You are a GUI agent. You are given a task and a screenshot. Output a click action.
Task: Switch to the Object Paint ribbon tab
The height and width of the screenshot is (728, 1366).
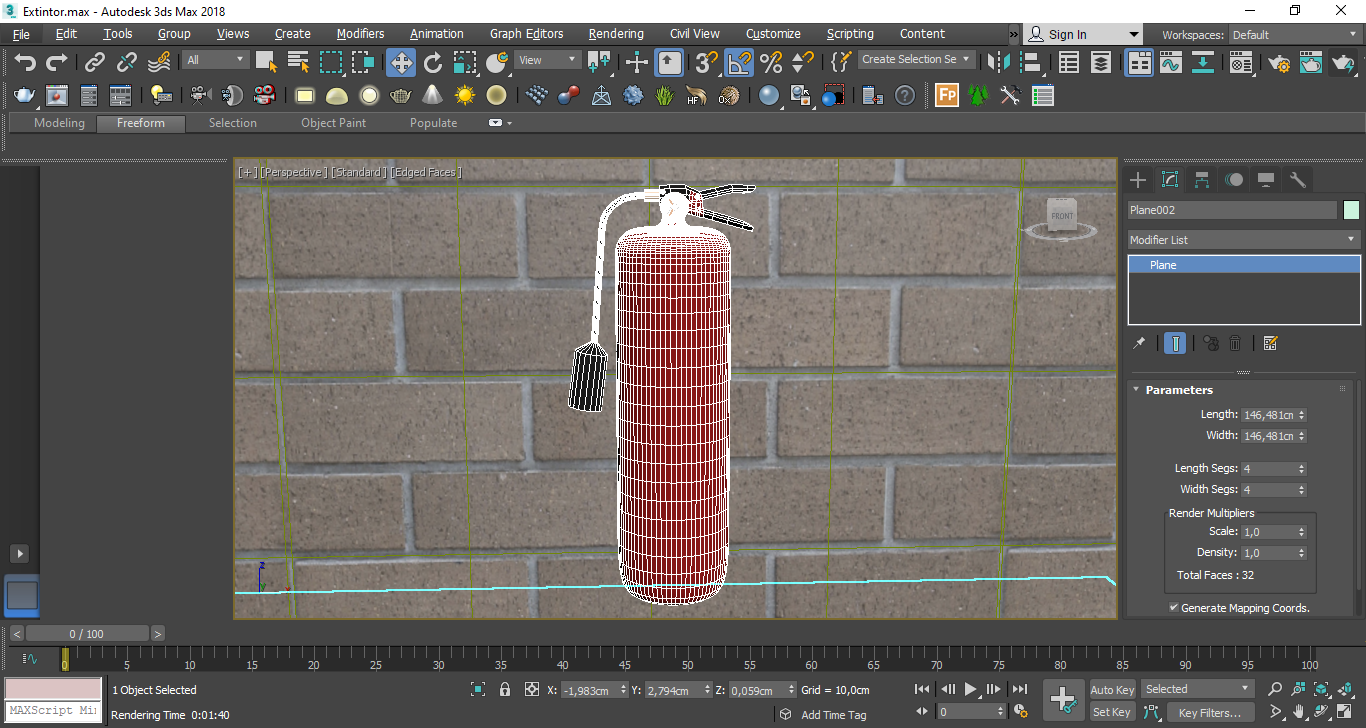(333, 123)
